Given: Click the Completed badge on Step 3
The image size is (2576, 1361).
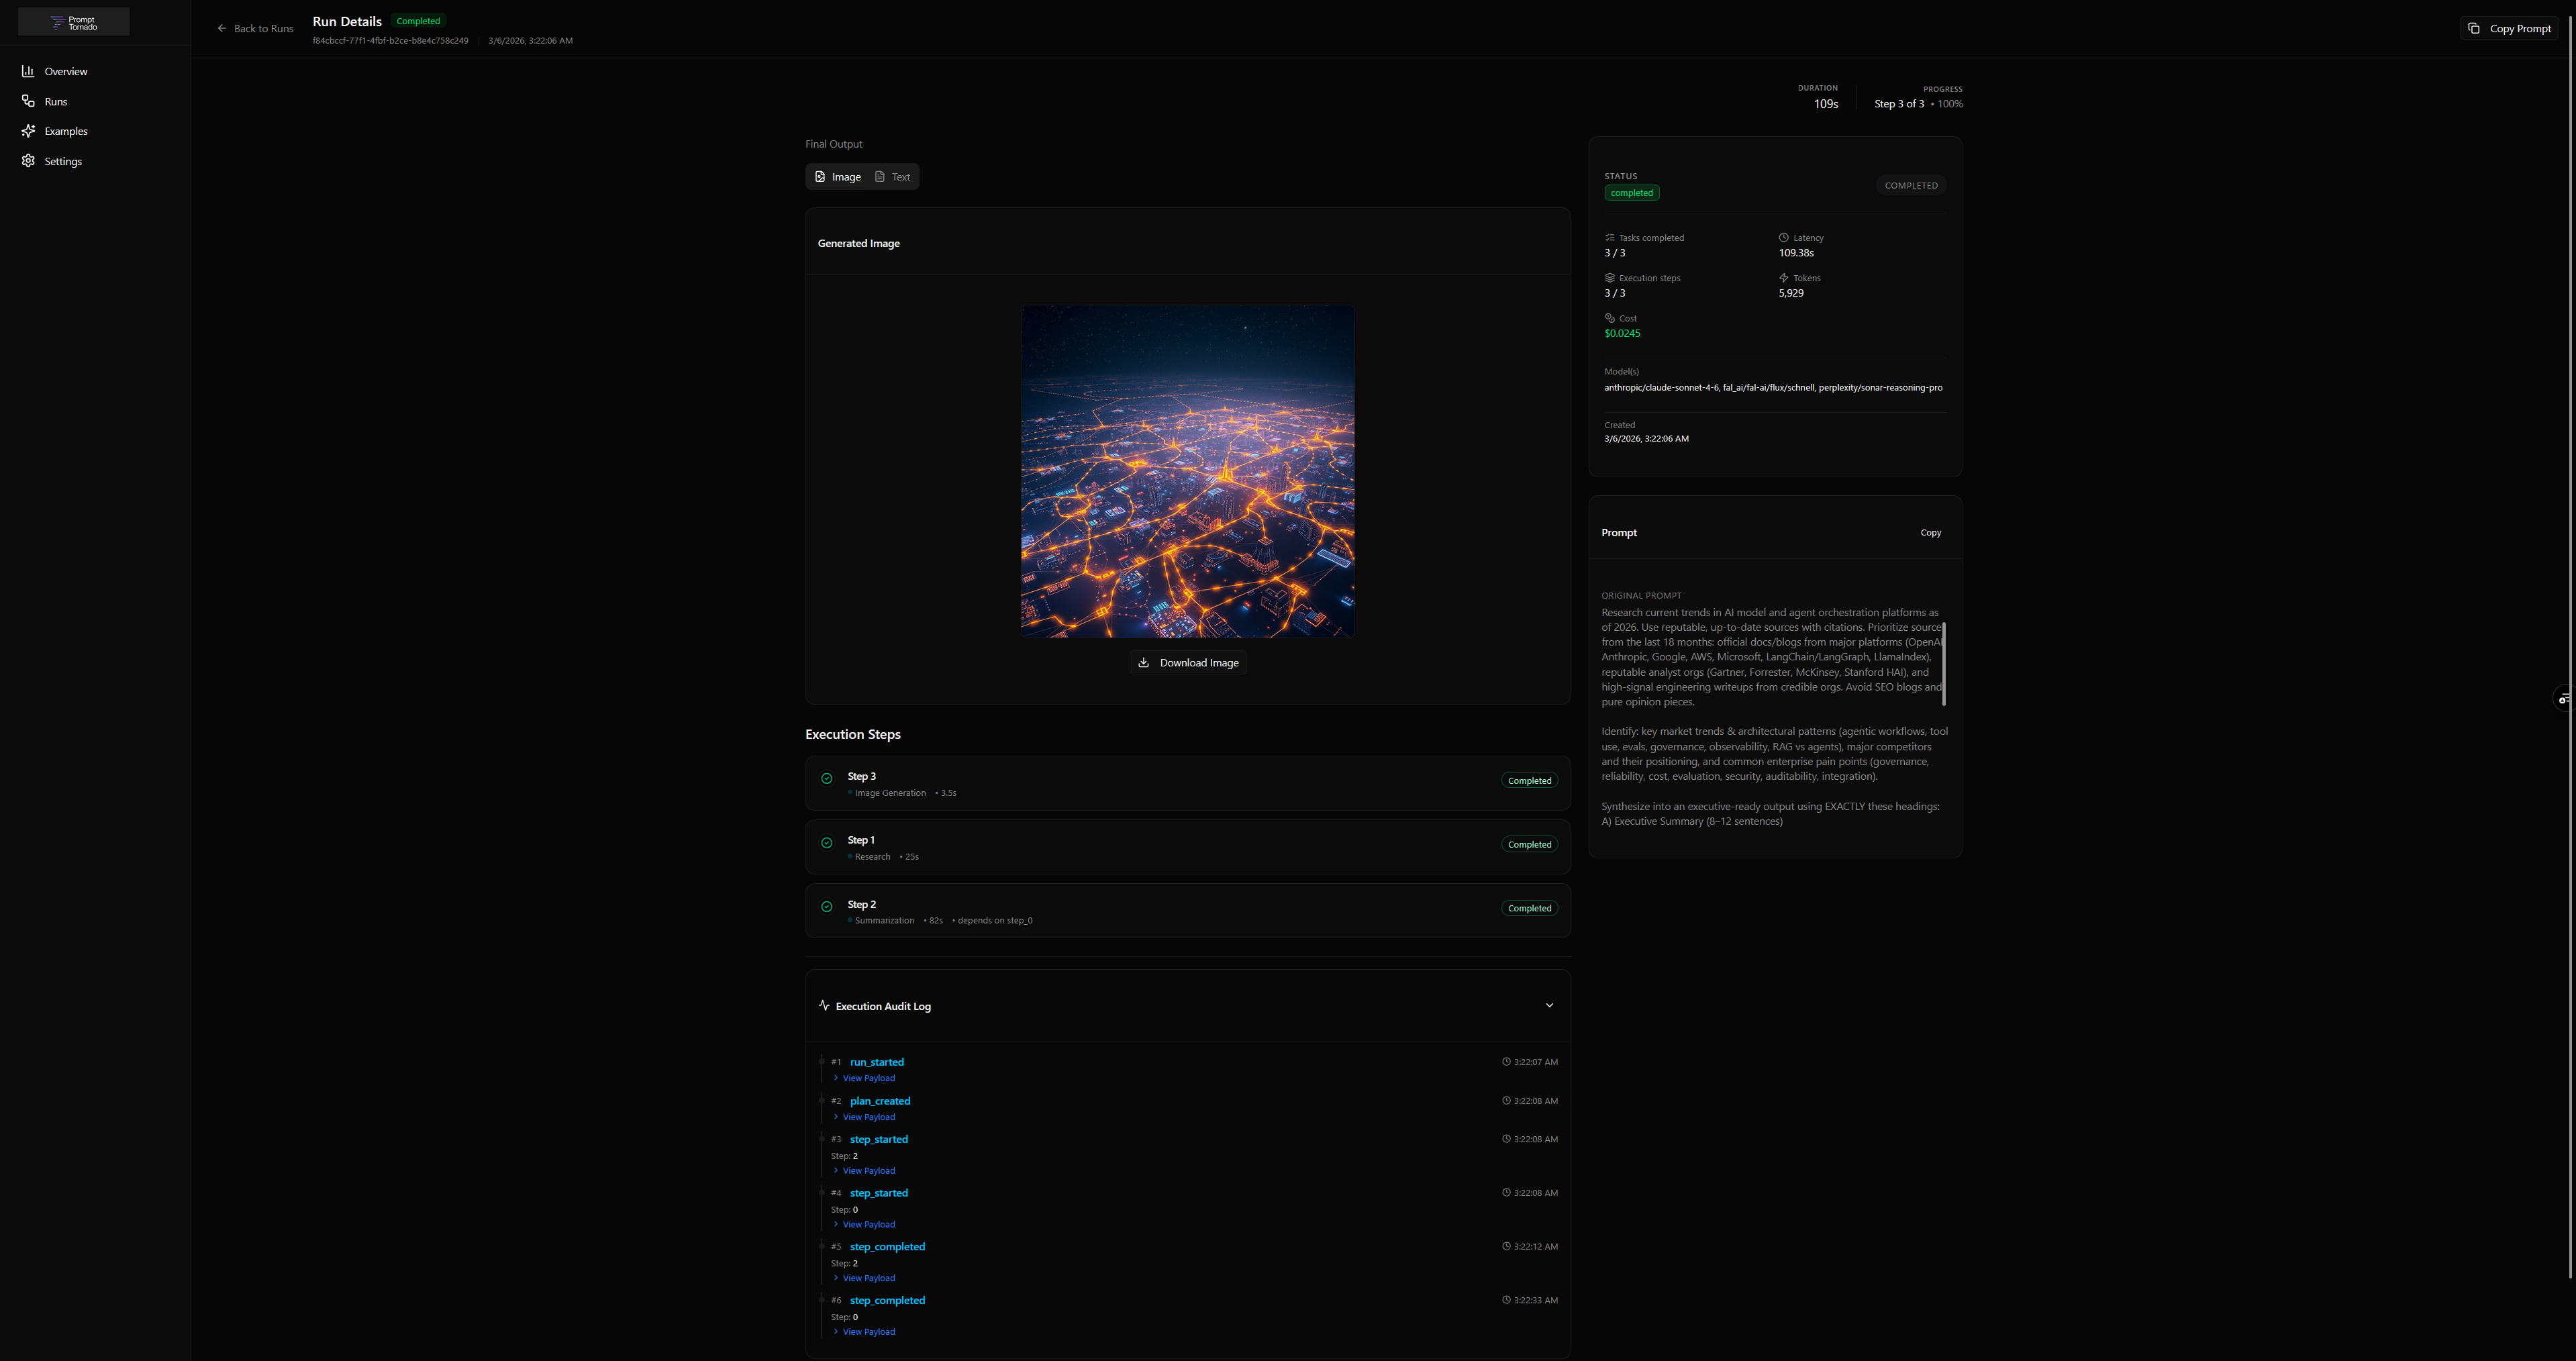Looking at the screenshot, I should (x=1529, y=780).
